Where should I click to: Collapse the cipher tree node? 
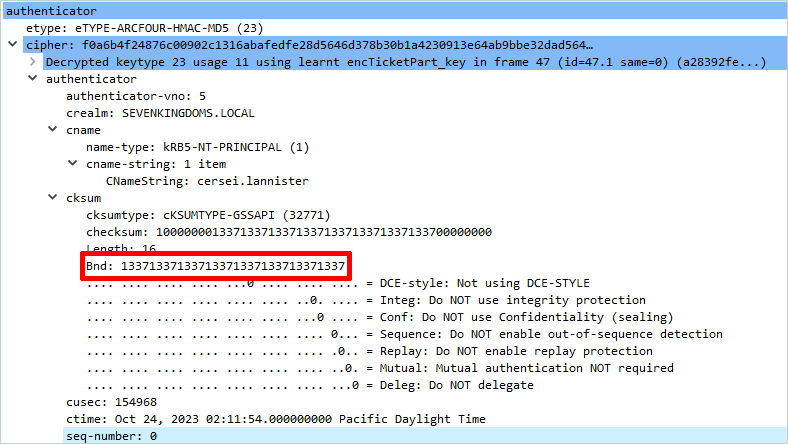13,44
